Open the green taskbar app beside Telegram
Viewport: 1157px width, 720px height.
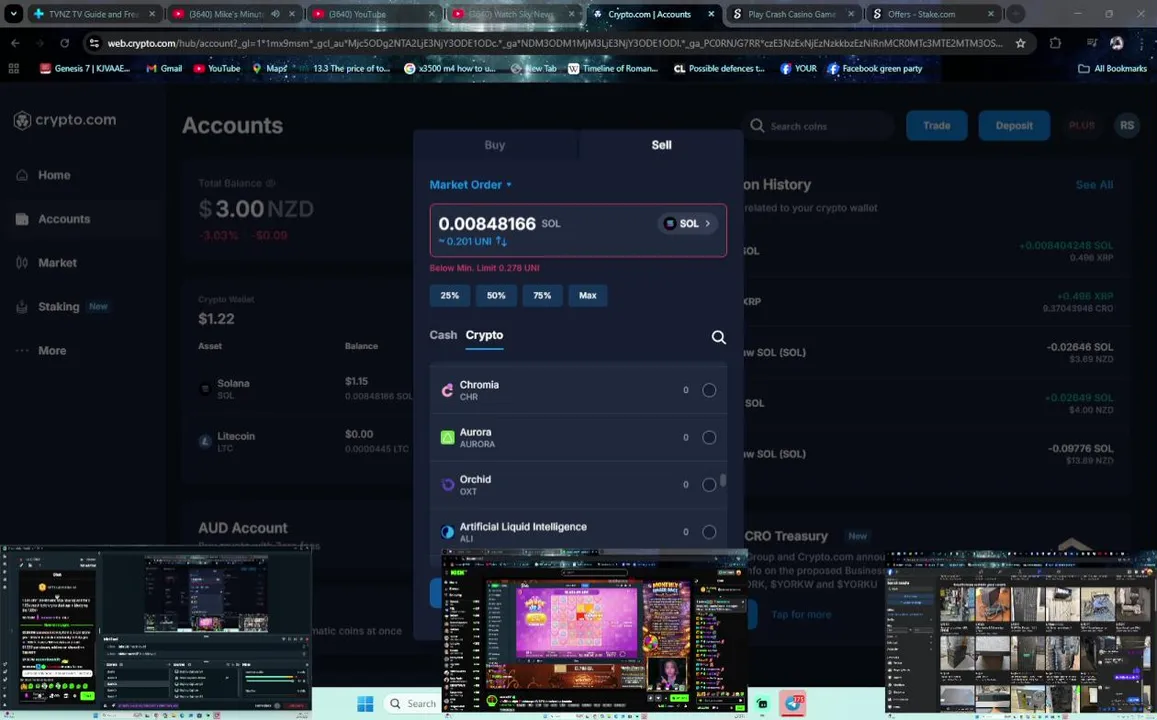tap(762, 704)
